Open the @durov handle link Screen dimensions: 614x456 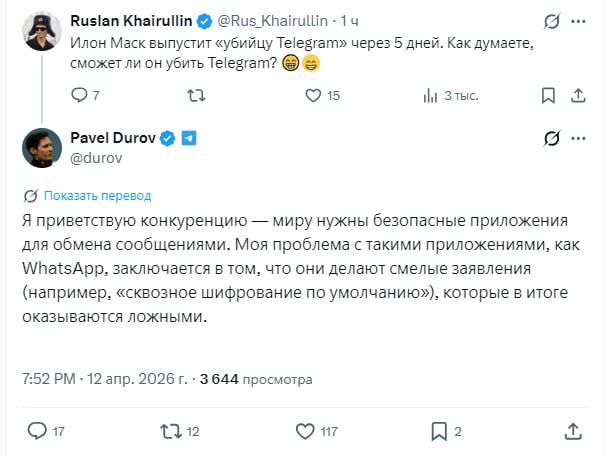click(95, 158)
